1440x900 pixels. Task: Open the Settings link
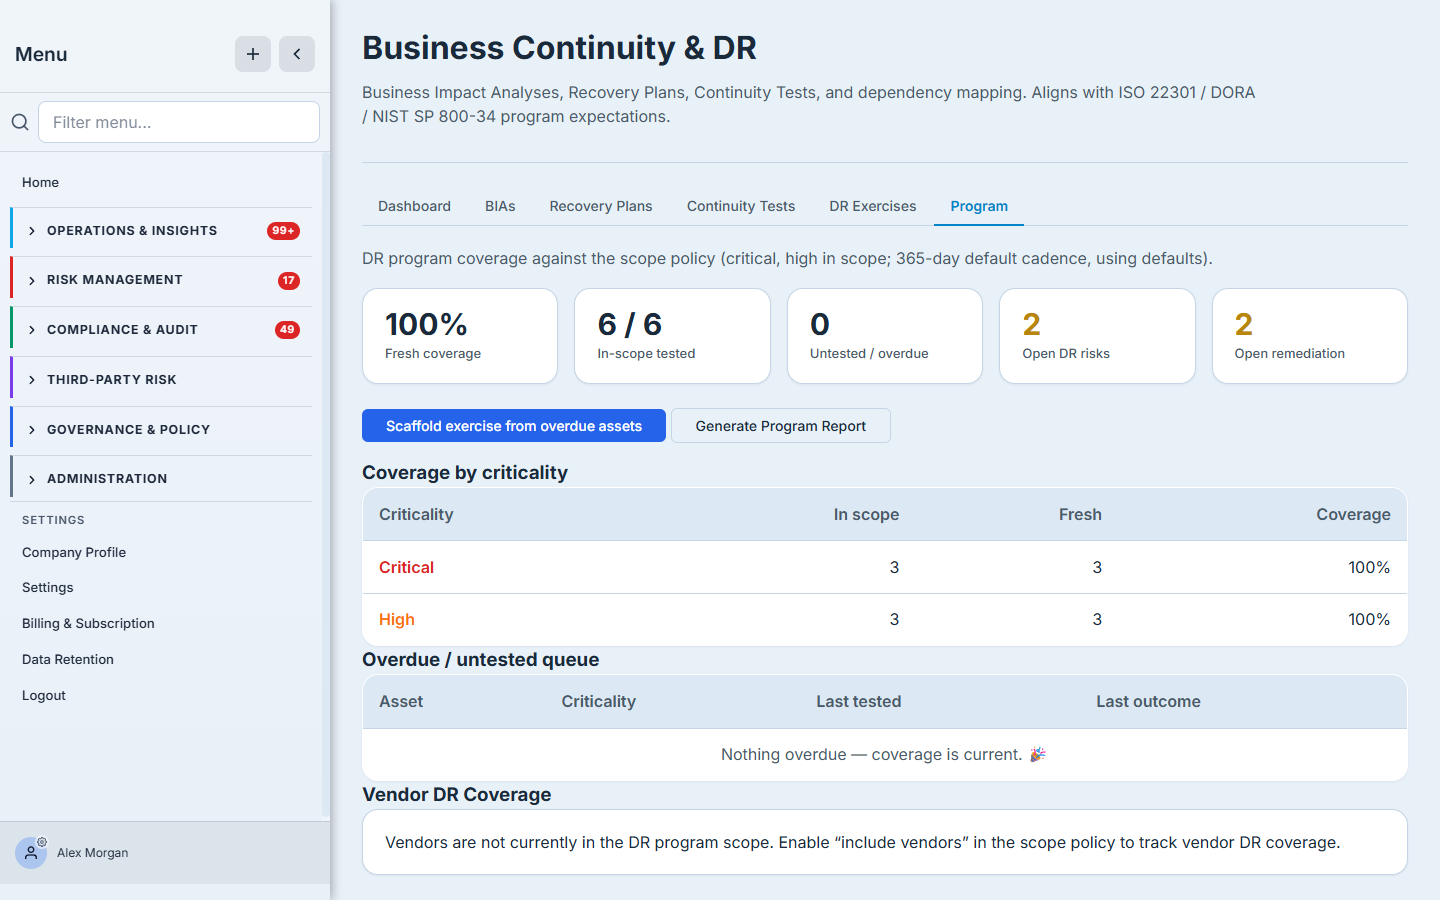pos(48,588)
